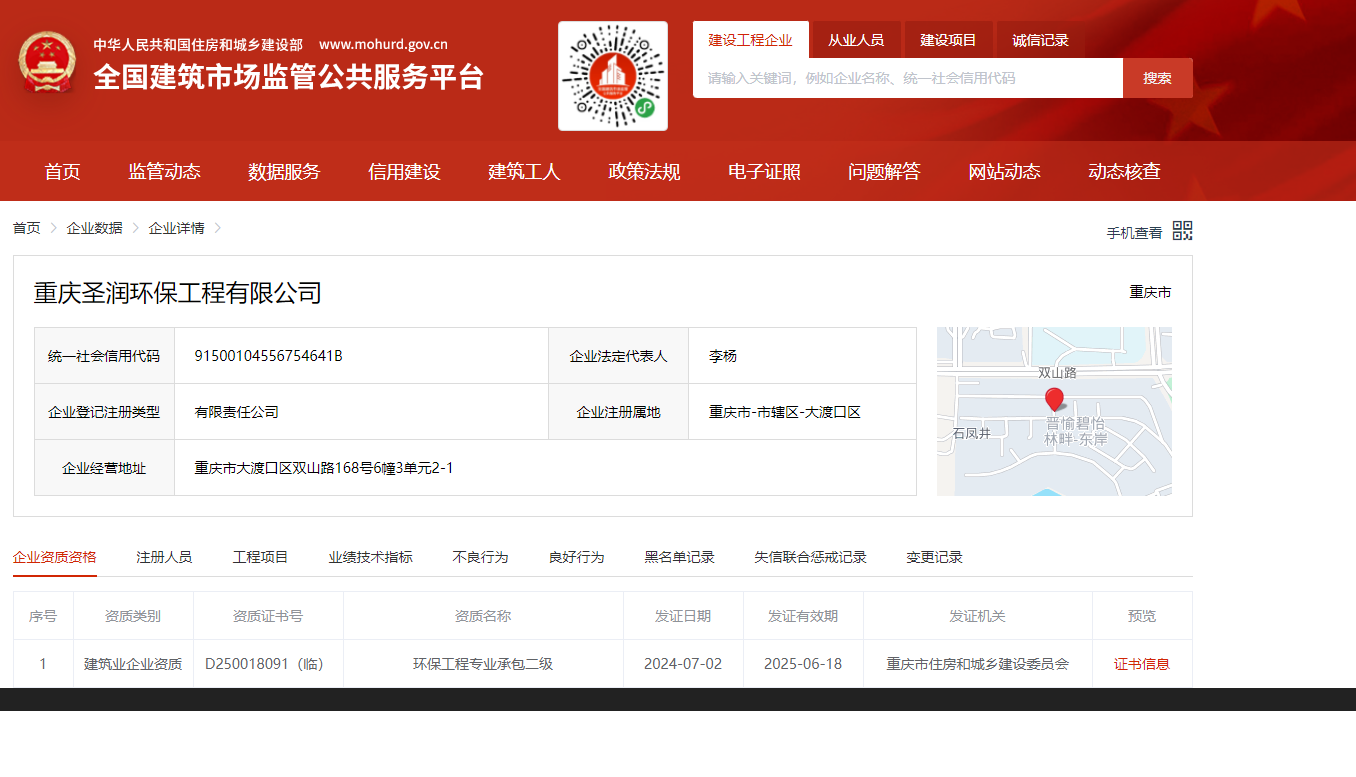The height and width of the screenshot is (777, 1356).
Task: Select the 建设项目 search tab
Action: click(x=948, y=40)
